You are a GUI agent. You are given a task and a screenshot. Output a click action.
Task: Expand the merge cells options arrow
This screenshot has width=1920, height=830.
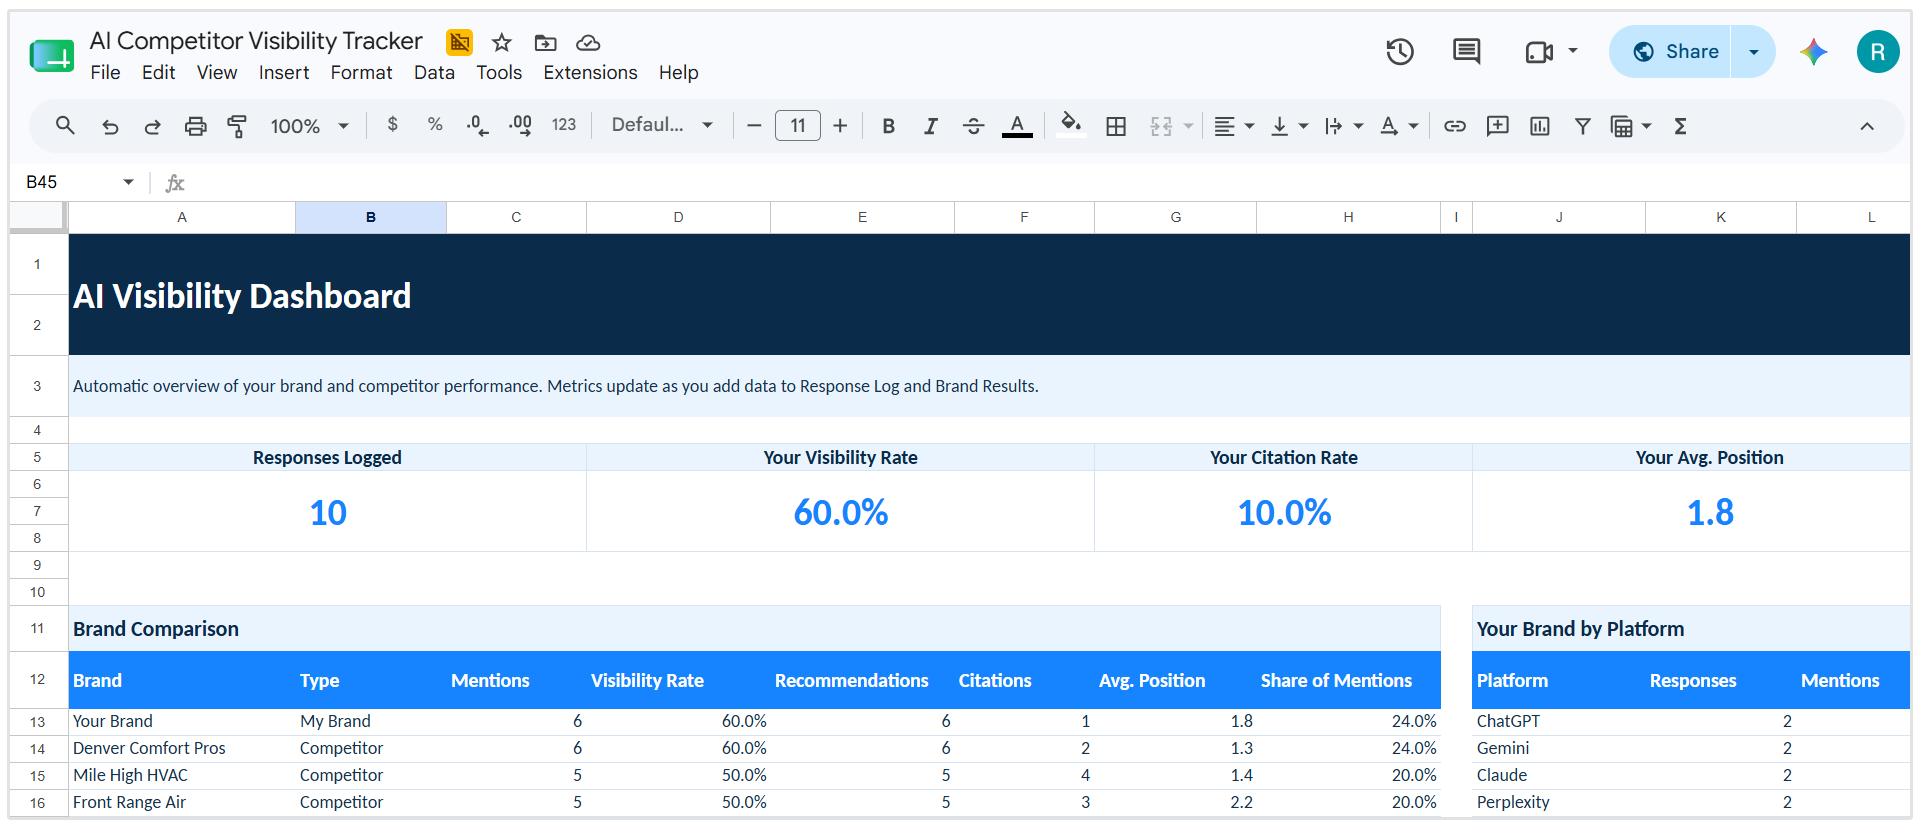coord(1189,126)
